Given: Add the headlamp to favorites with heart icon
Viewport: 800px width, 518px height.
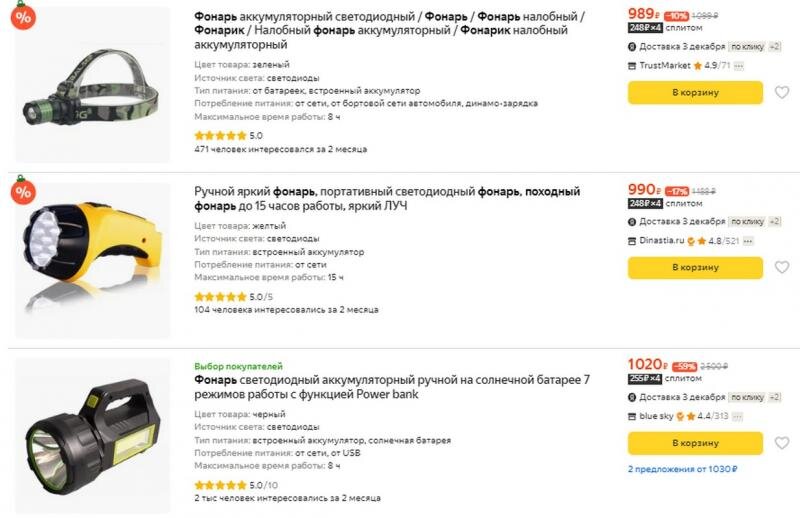Looking at the screenshot, I should (x=782, y=93).
